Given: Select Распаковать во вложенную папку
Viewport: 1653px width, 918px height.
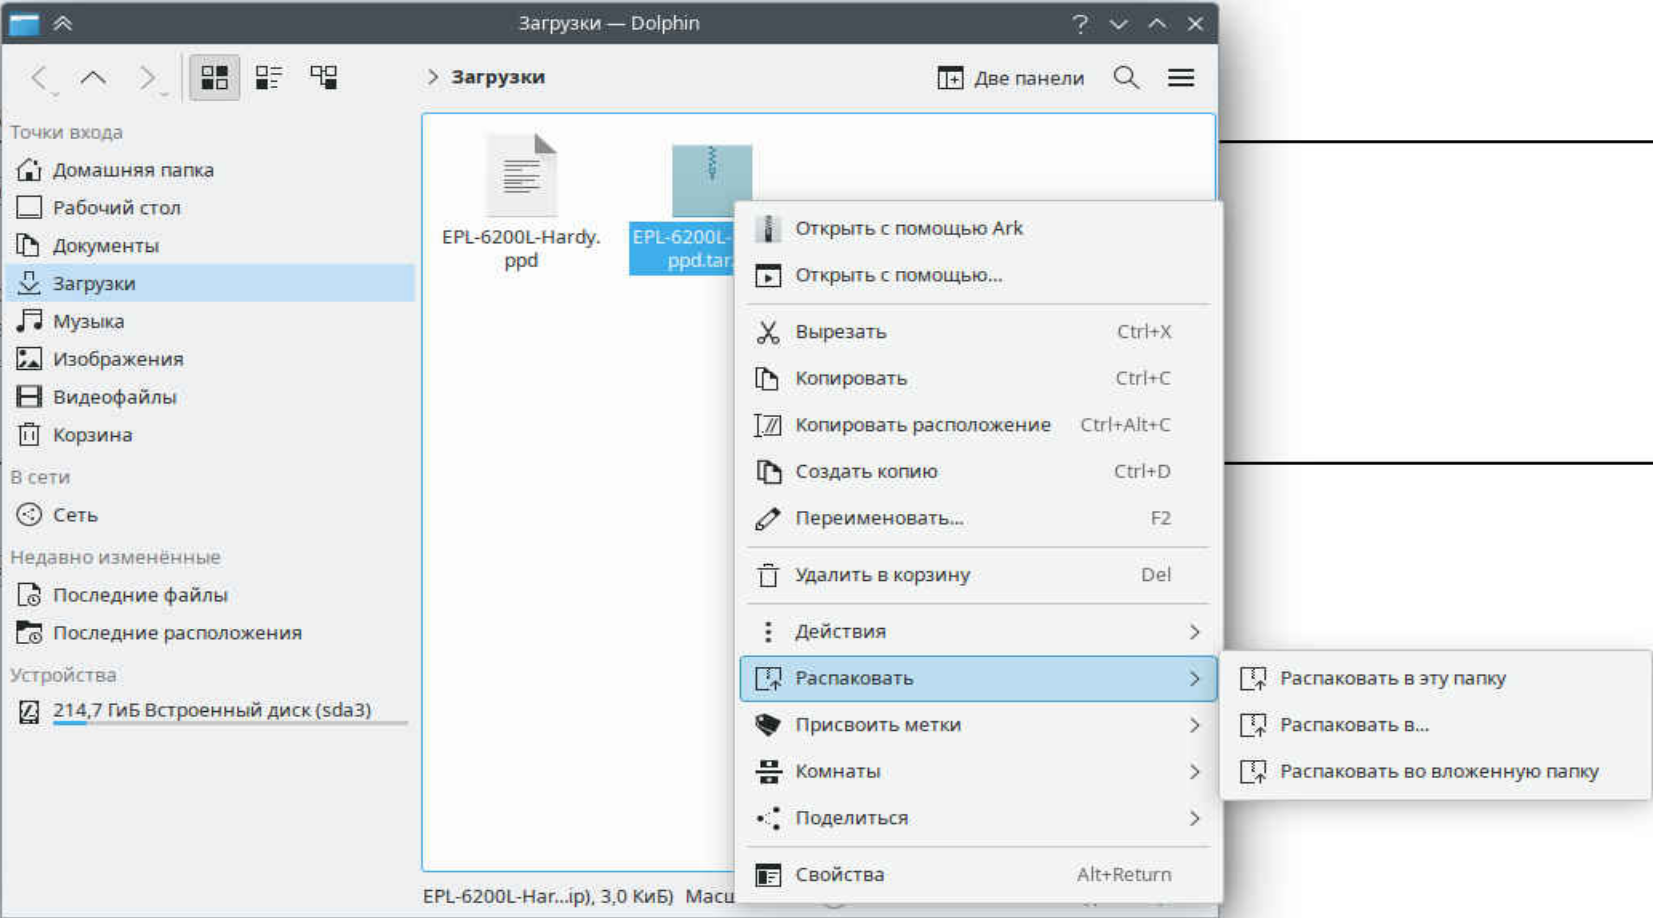Looking at the screenshot, I should point(1438,771).
